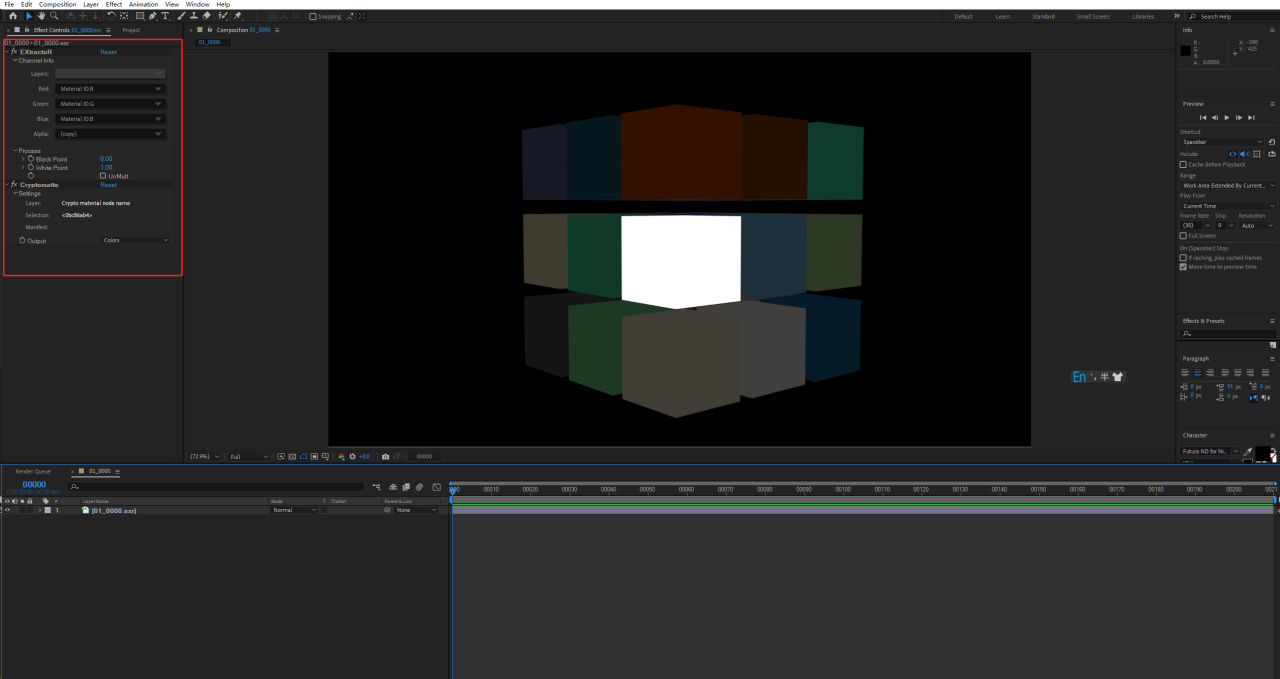Open the Red channel Material ID.R dropdown
The height and width of the screenshot is (679, 1280).
(x=110, y=89)
